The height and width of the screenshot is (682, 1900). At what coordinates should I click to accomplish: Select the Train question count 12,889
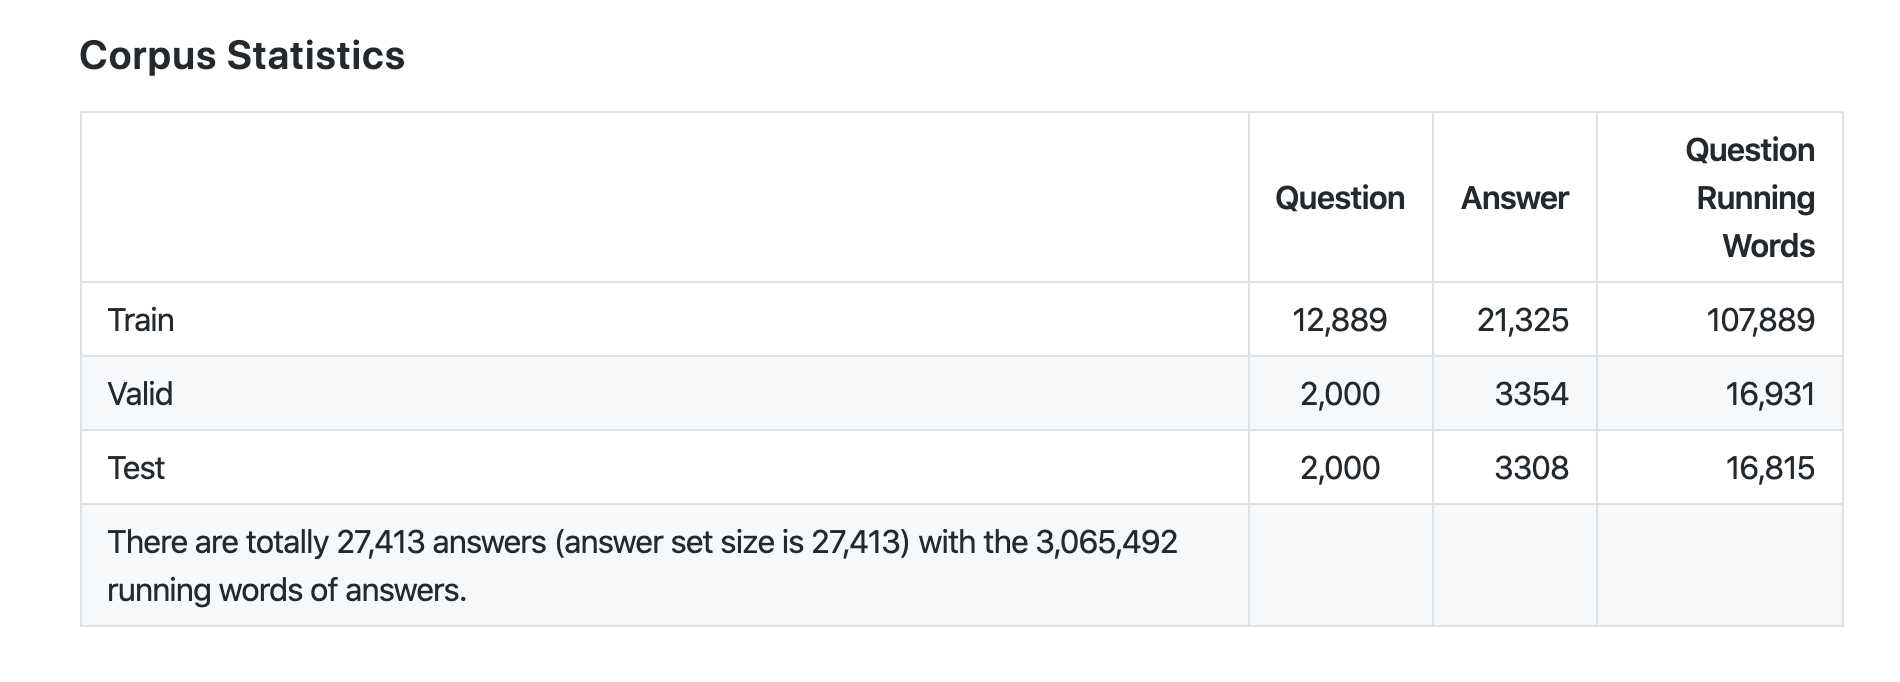(1340, 320)
